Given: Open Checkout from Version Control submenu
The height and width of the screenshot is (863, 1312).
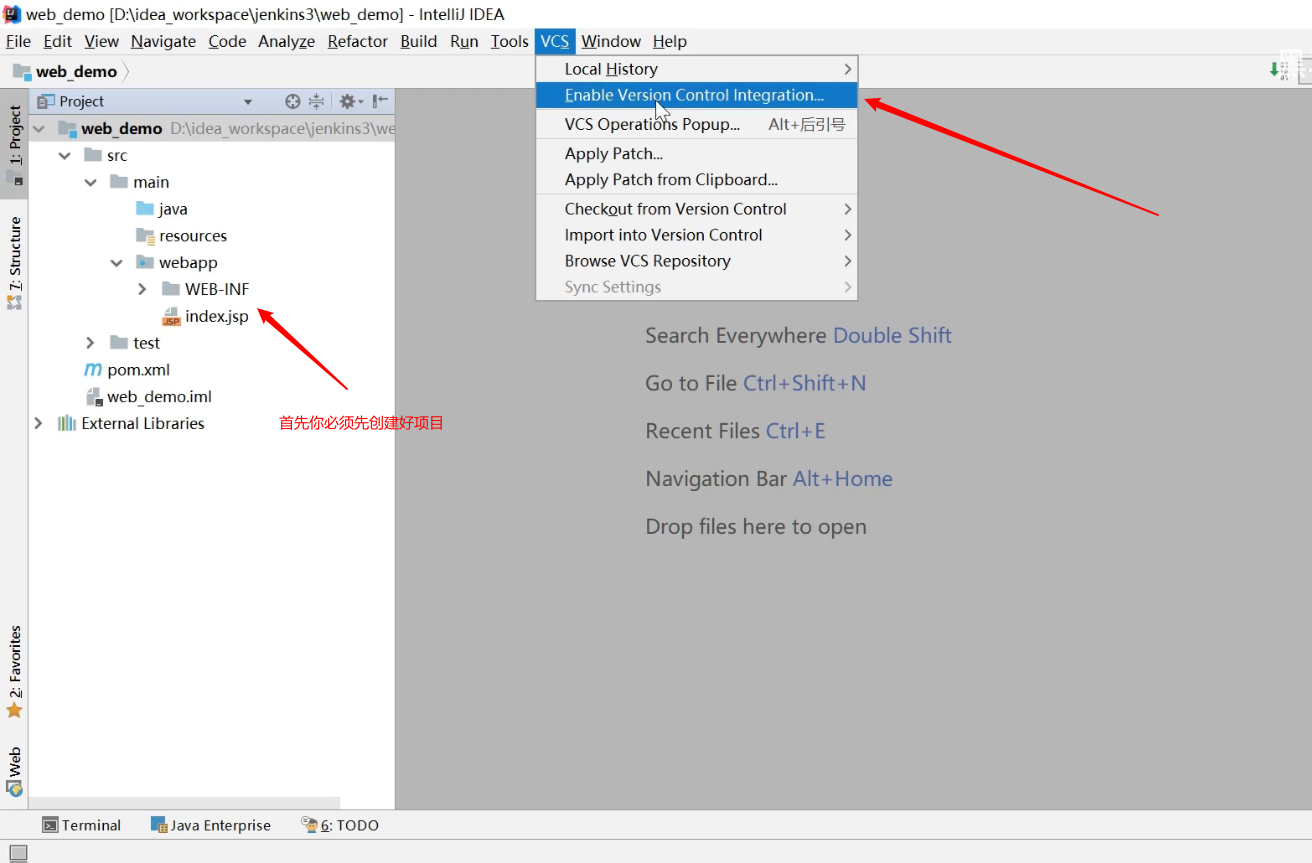Looking at the screenshot, I should 697,209.
